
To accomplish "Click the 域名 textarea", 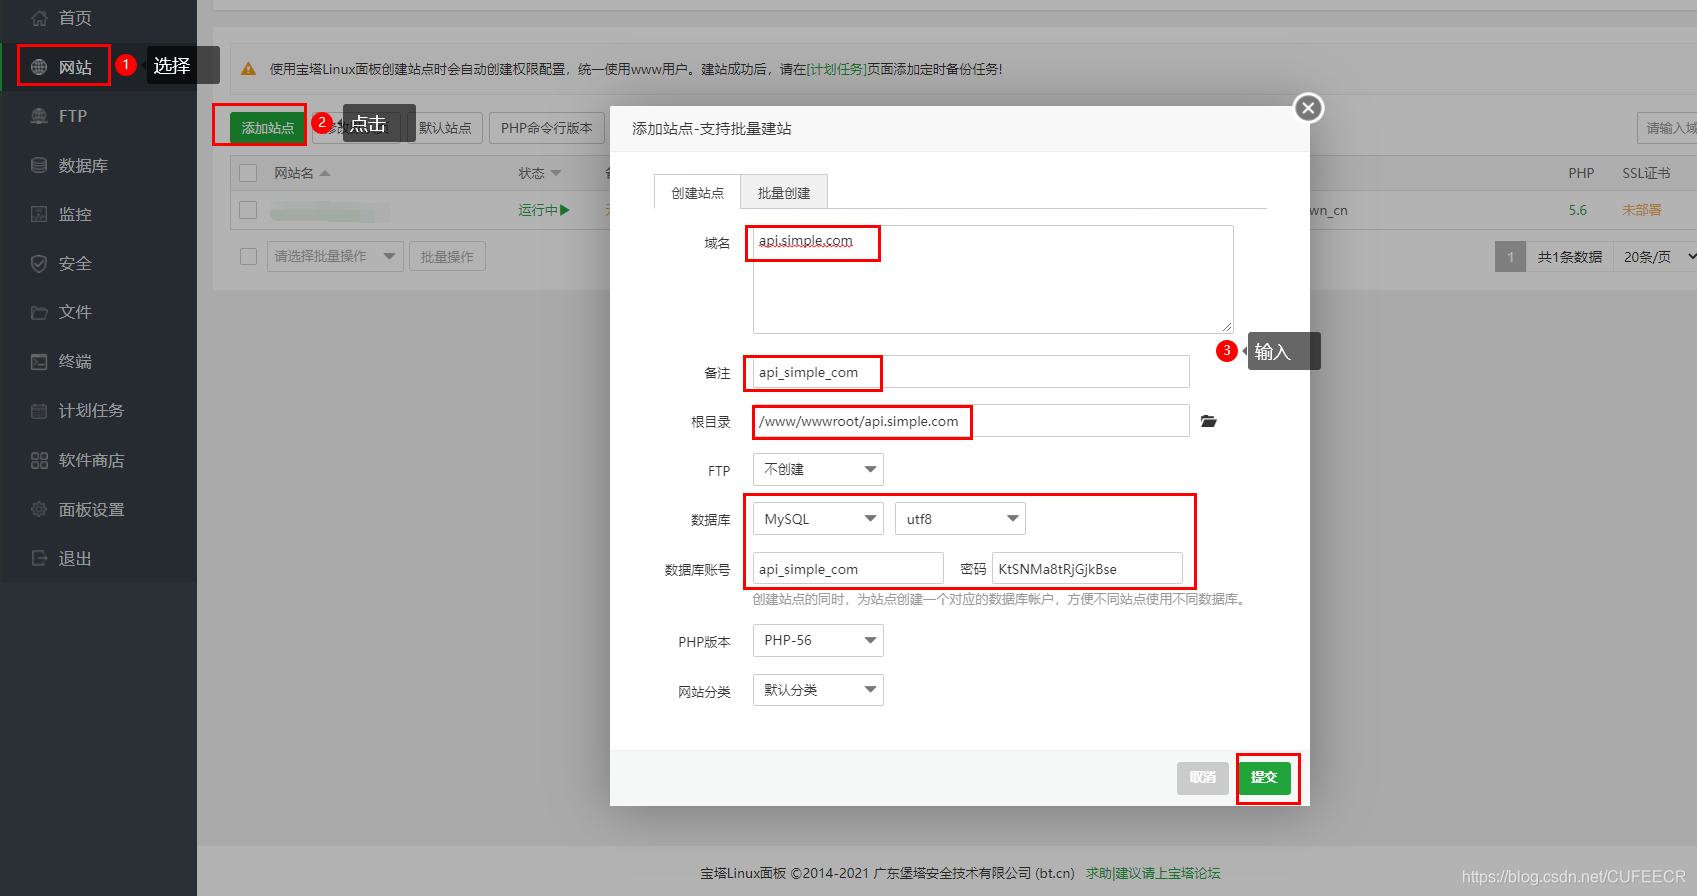I will point(993,279).
